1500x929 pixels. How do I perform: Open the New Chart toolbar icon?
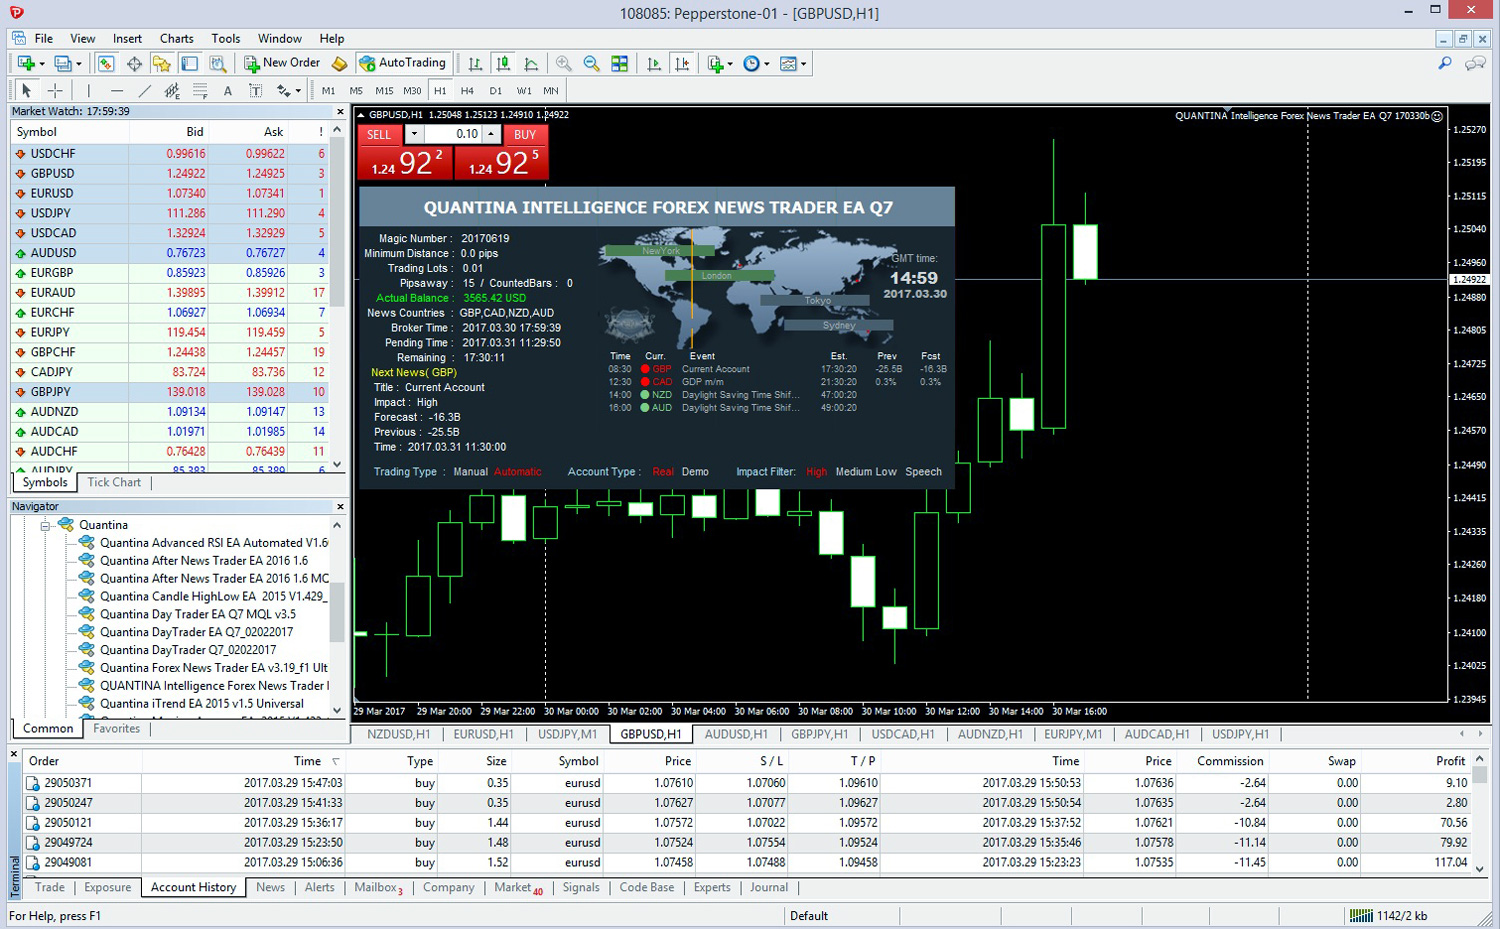26,63
